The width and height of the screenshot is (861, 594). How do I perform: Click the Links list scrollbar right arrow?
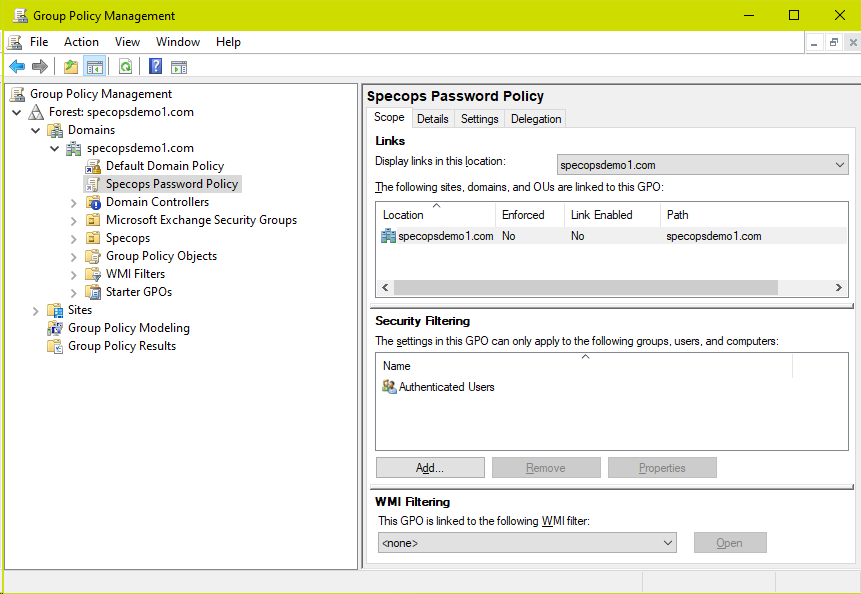(x=838, y=287)
